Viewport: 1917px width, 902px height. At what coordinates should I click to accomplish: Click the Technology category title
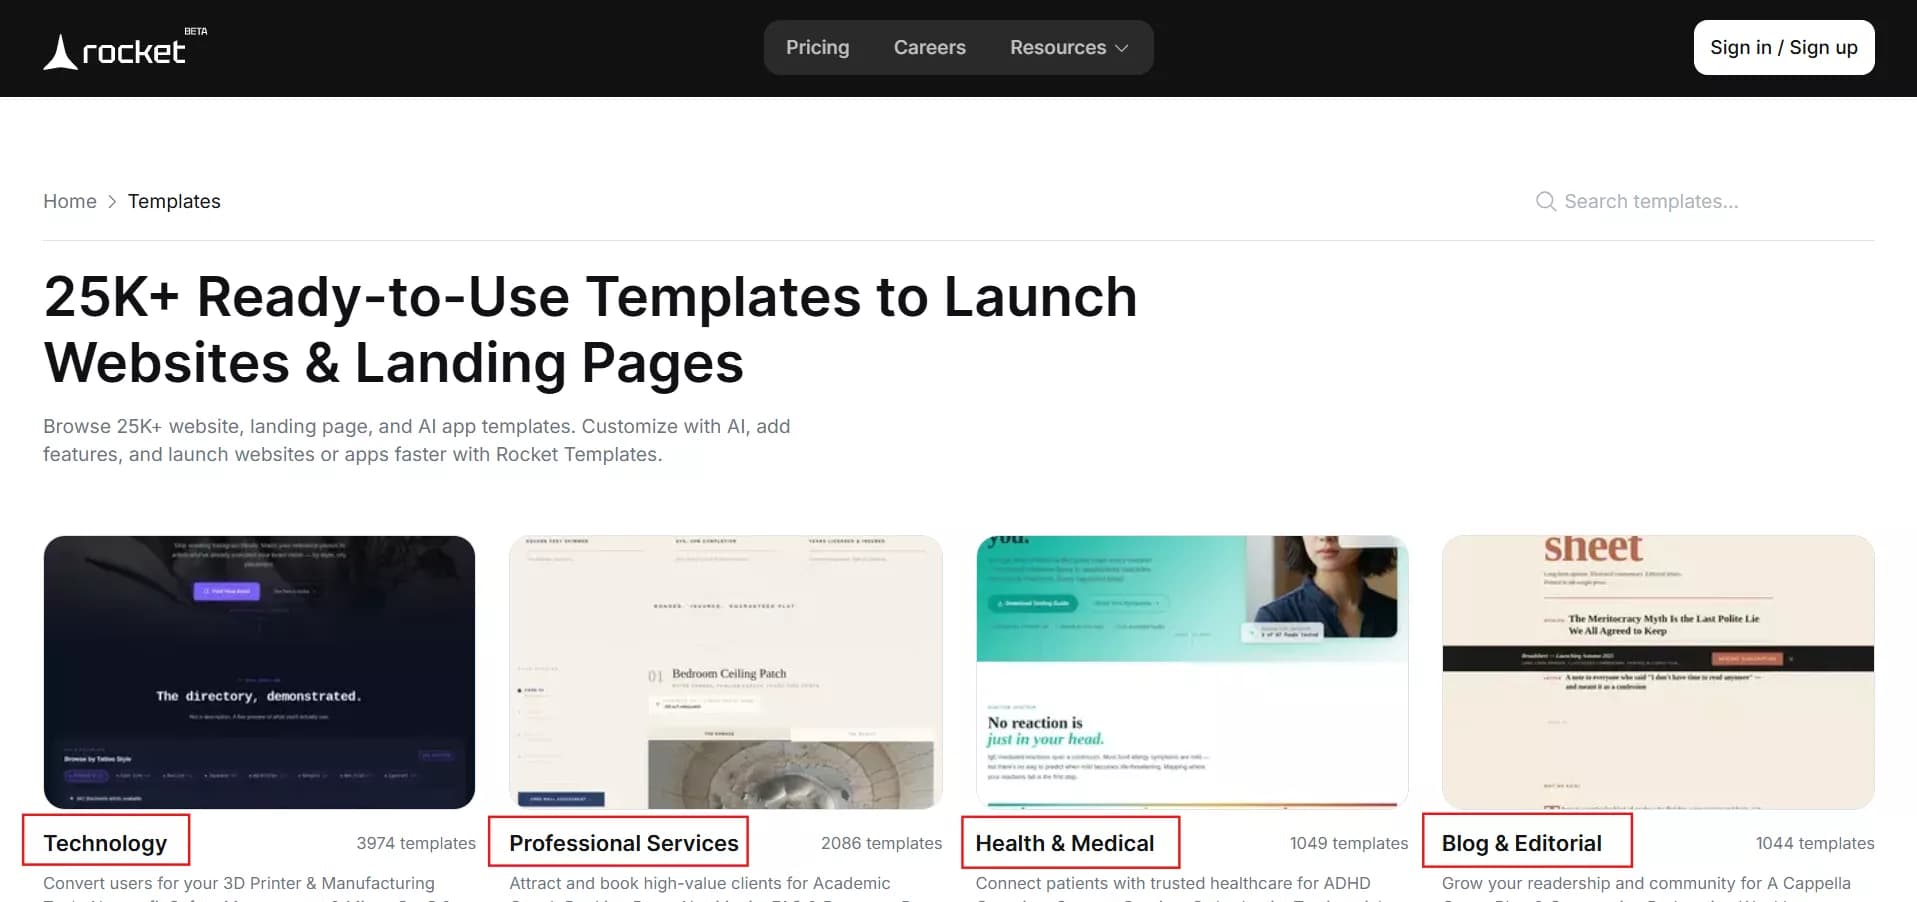click(105, 843)
